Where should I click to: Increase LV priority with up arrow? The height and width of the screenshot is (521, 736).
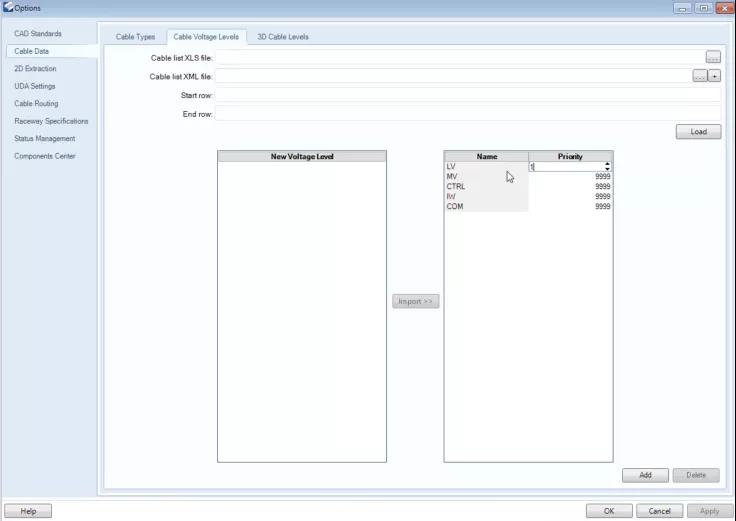point(607,164)
